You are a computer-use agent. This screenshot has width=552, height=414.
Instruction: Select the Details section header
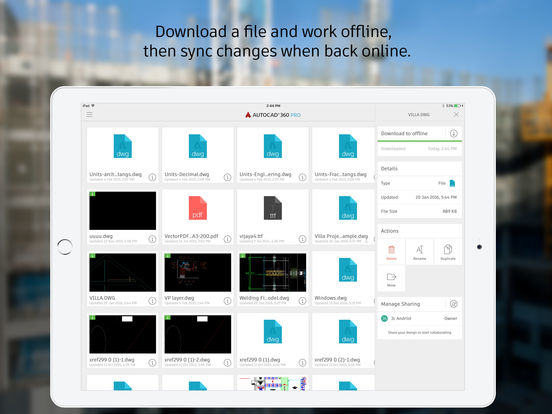[389, 169]
